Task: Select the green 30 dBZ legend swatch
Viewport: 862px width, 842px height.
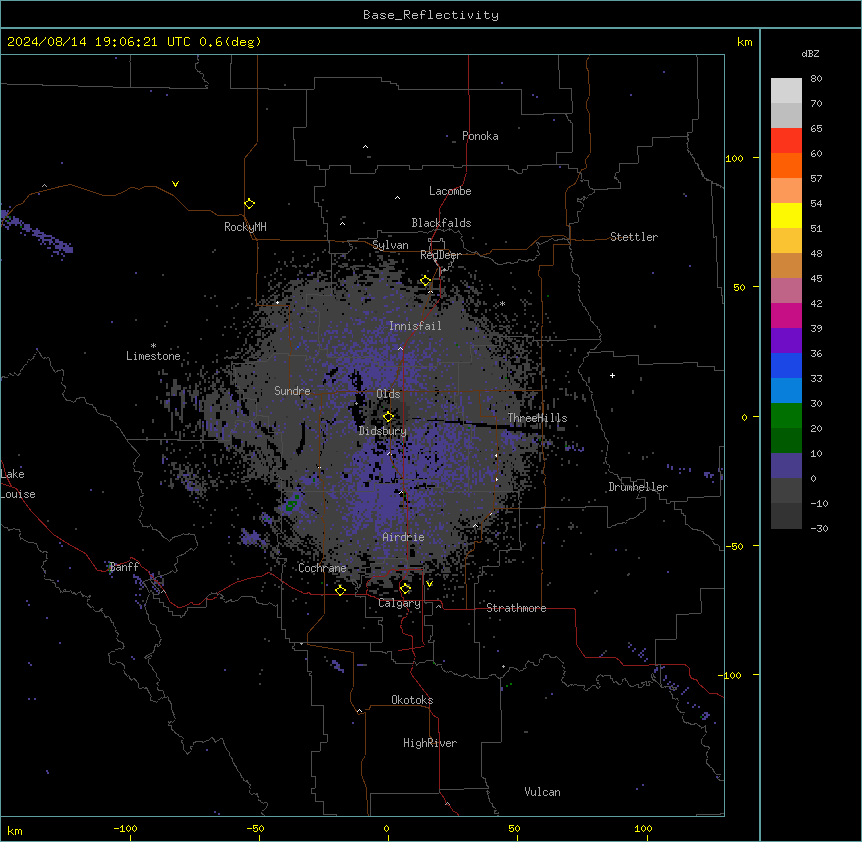Action: (786, 416)
